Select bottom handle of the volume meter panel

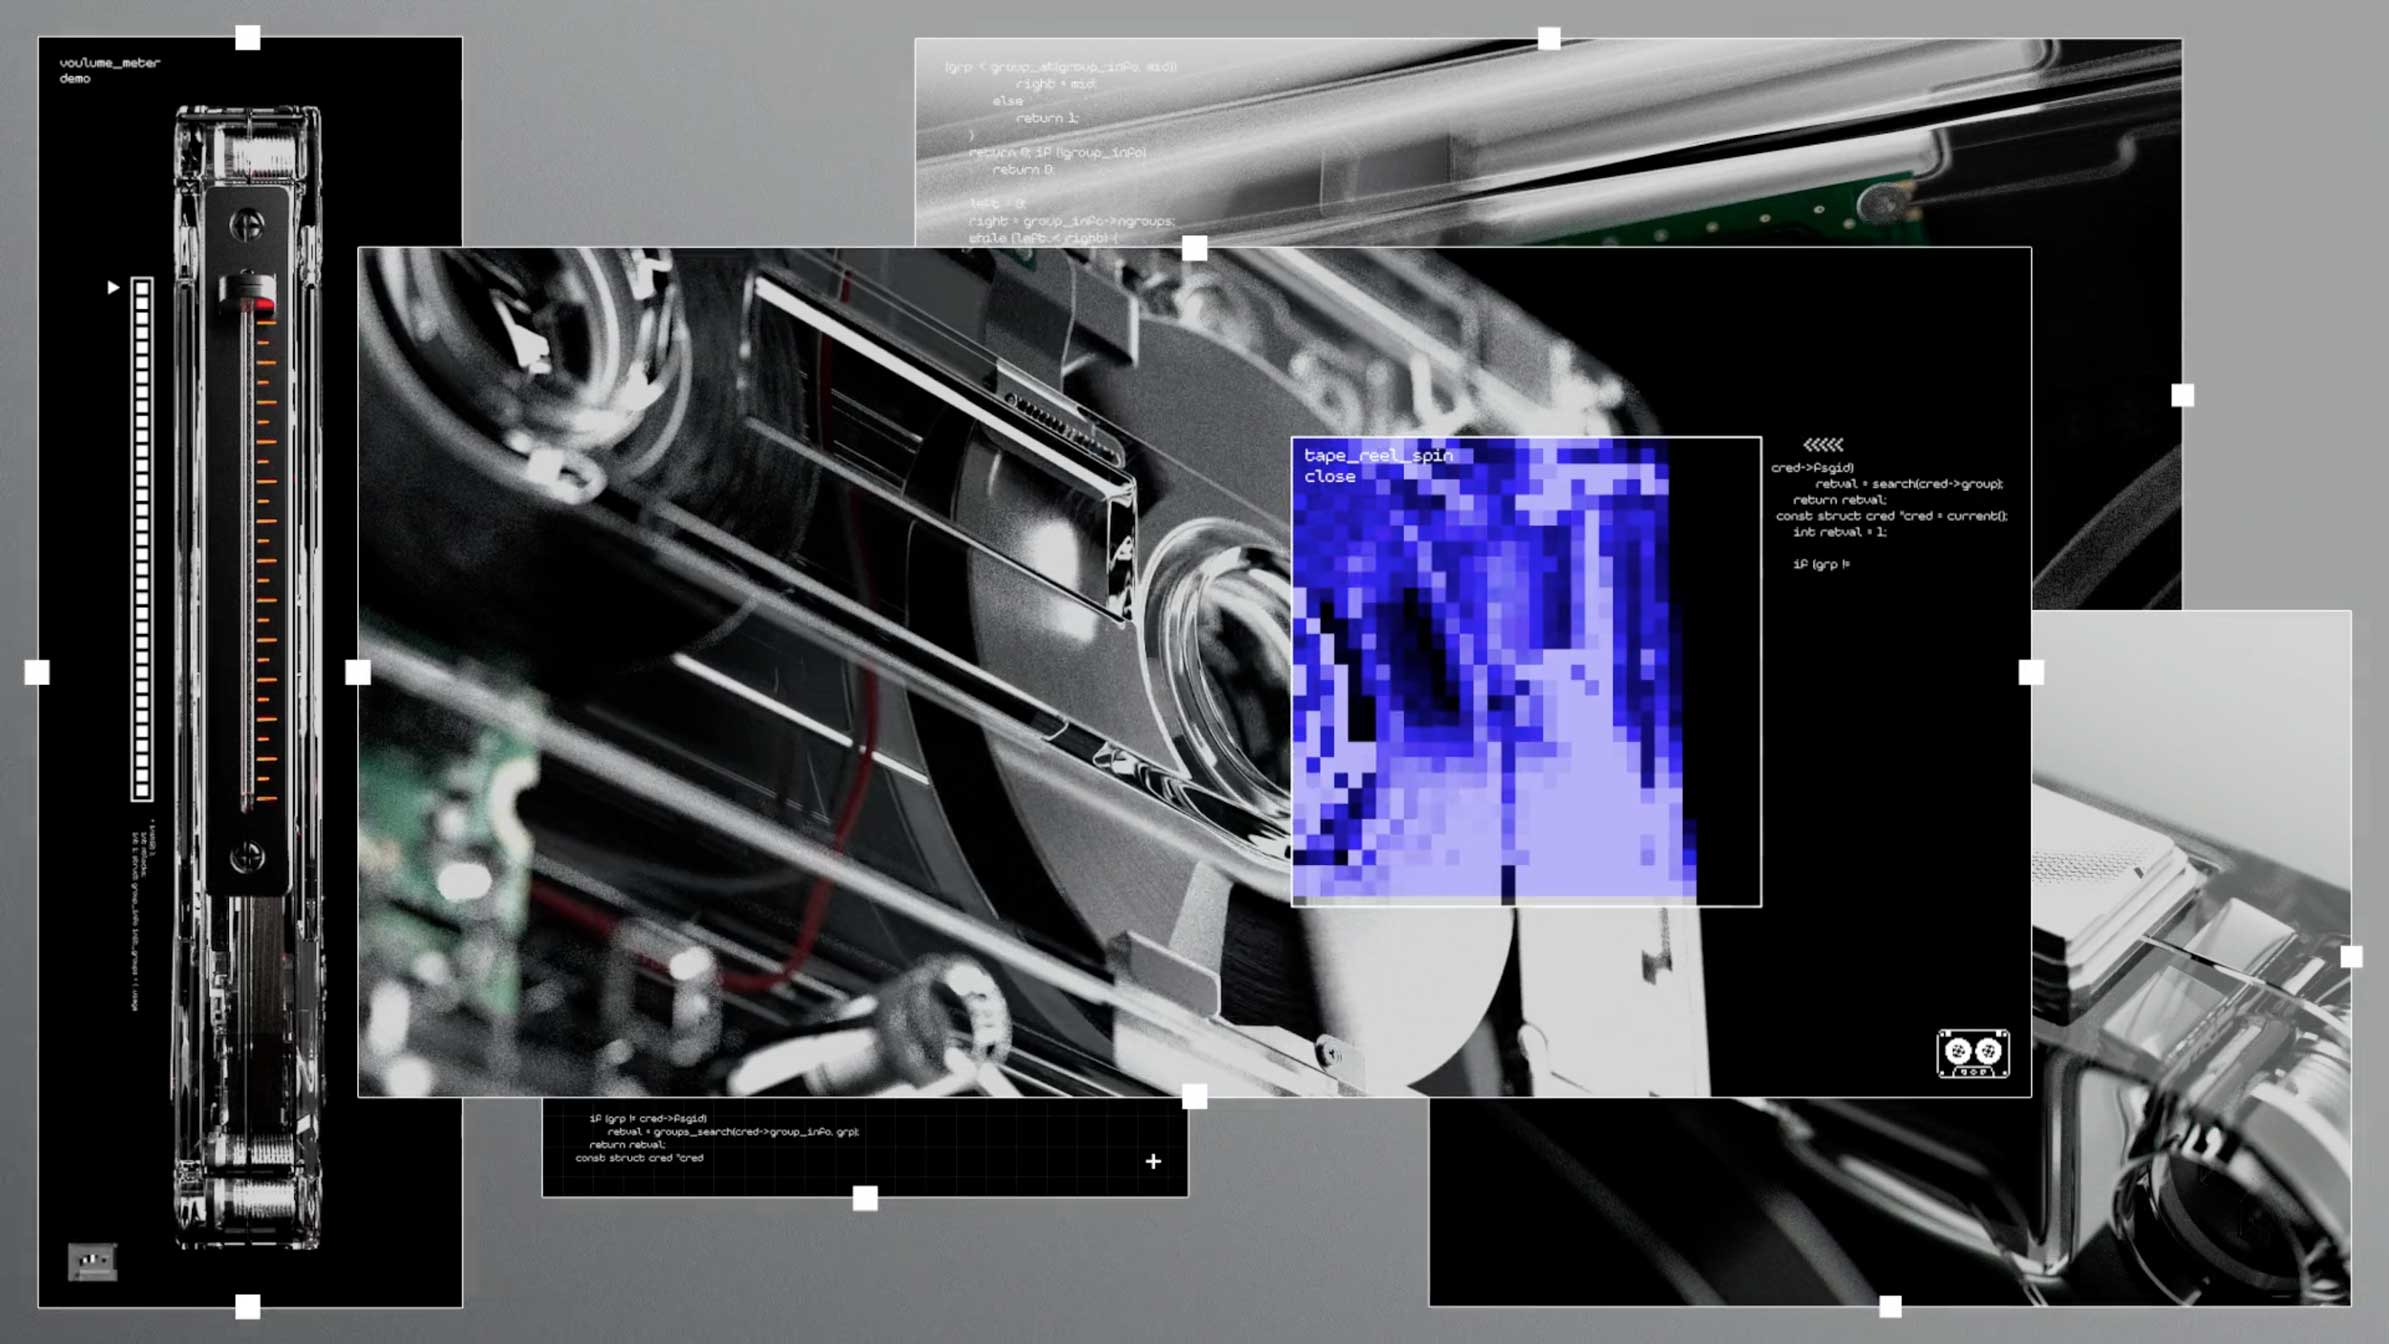(247, 1306)
